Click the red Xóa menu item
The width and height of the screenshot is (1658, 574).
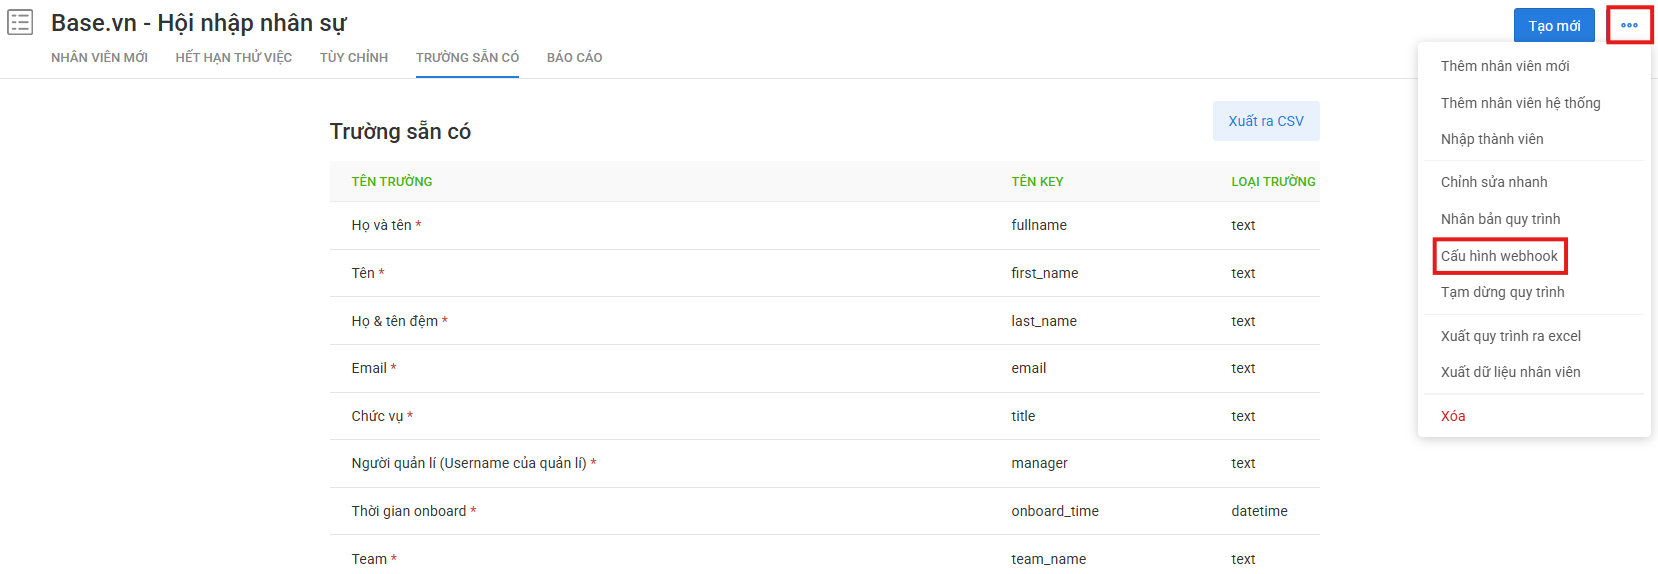coord(1453,416)
